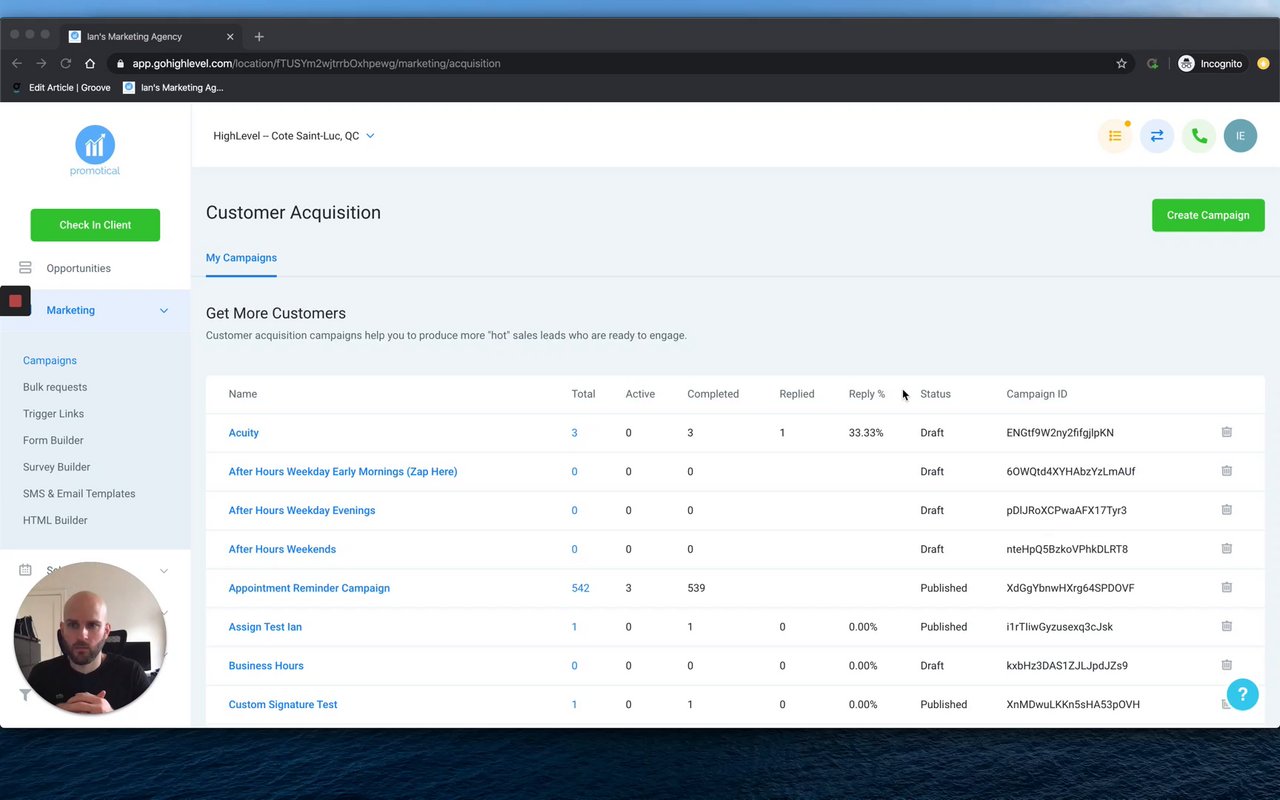This screenshot has width=1280, height=800.
Task: Click trash icon for Appointment Reminder Campaign
Action: tap(1227, 587)
